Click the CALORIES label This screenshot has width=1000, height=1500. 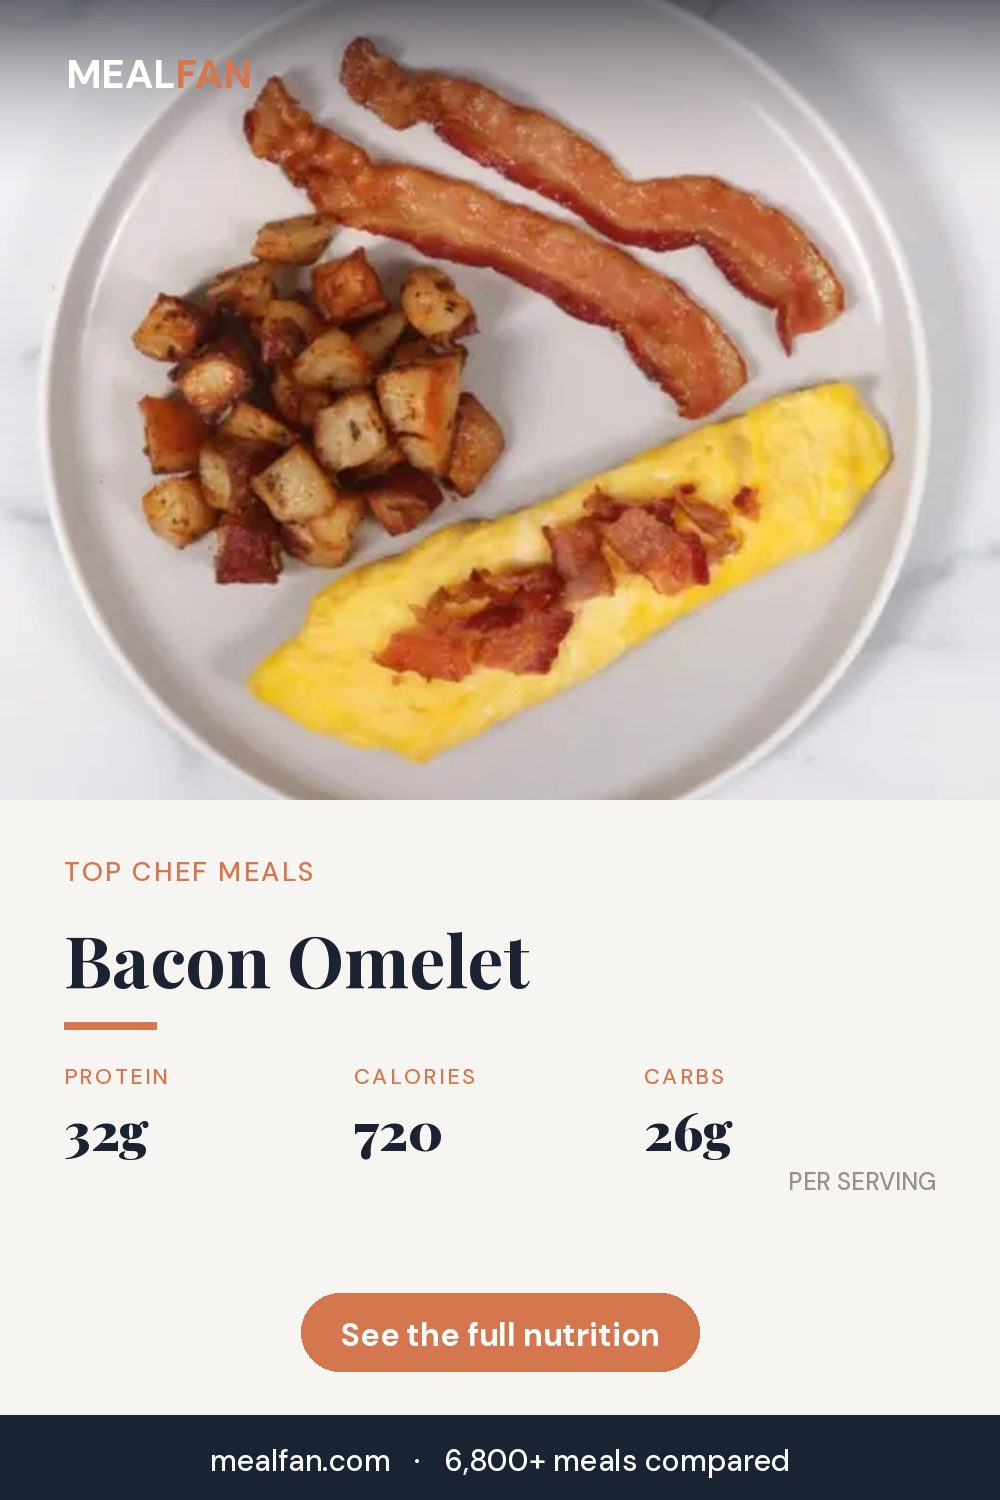pyautogui.click(x=415, y=1077)
